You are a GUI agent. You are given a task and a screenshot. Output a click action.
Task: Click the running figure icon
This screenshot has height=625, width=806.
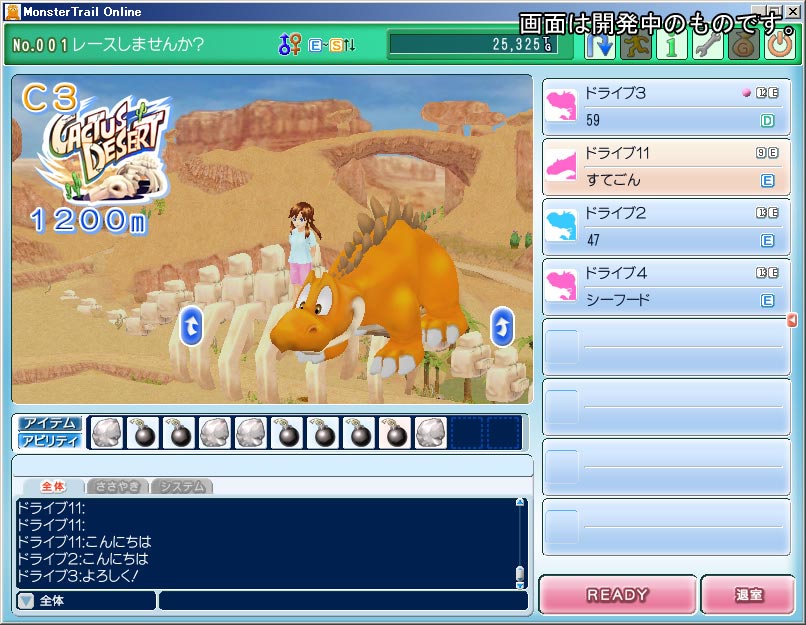[x=635, y=46]
